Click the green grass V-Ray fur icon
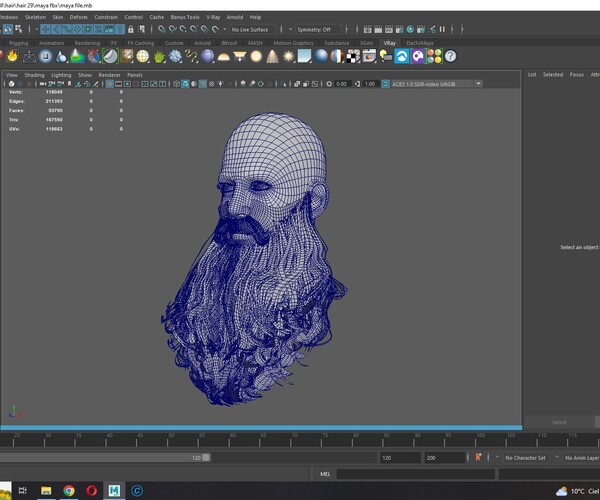The width and height of the screenshot is (600, 500). pos(159,56)
